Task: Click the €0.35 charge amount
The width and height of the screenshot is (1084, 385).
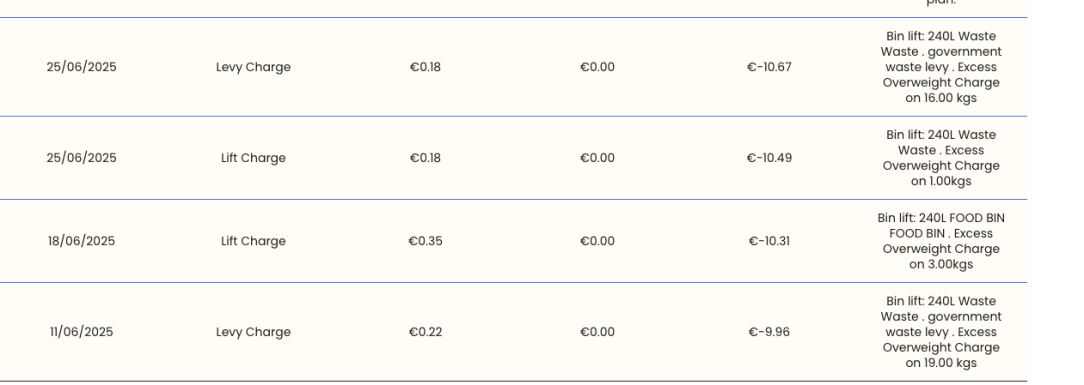Action: [425, 241]
